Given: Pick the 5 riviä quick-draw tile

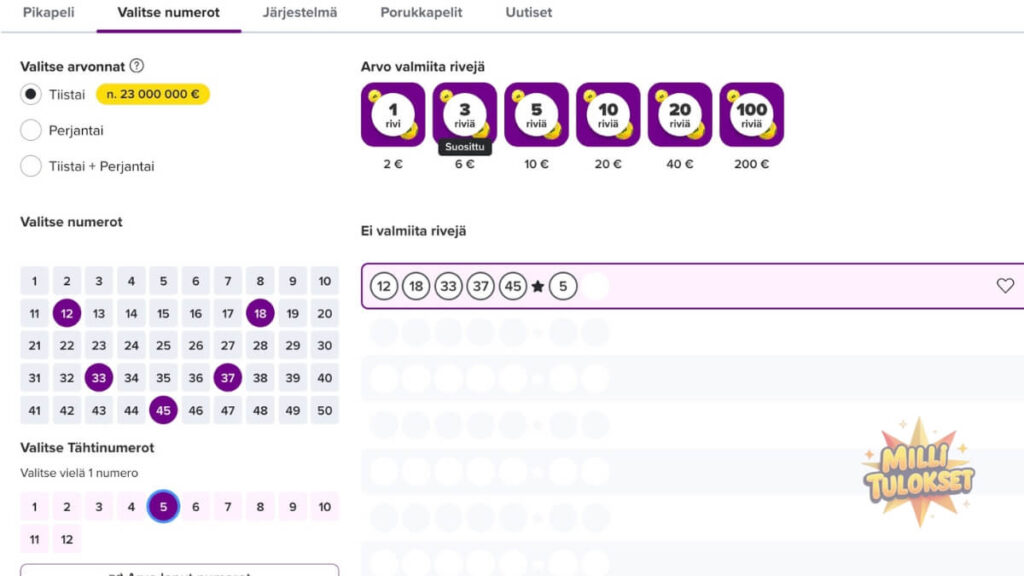Looking at the screenshot, I should [x=537, y=114].
